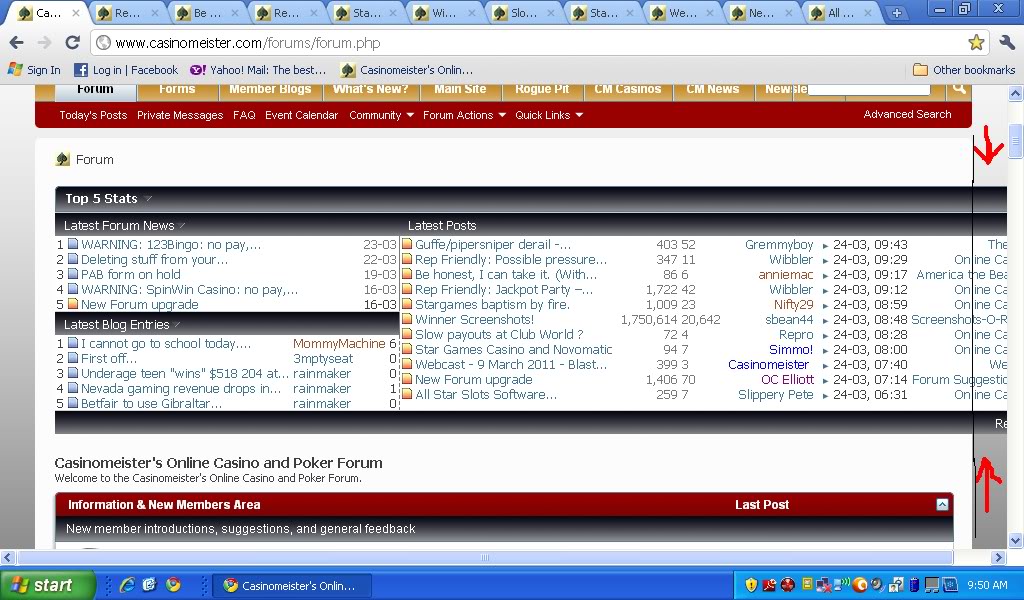Image resolution: width=1024 pixels, height=600 pixels.
Task: Select the Casinomeister's Onlin... taskbar button
Action: coord(292,586)
